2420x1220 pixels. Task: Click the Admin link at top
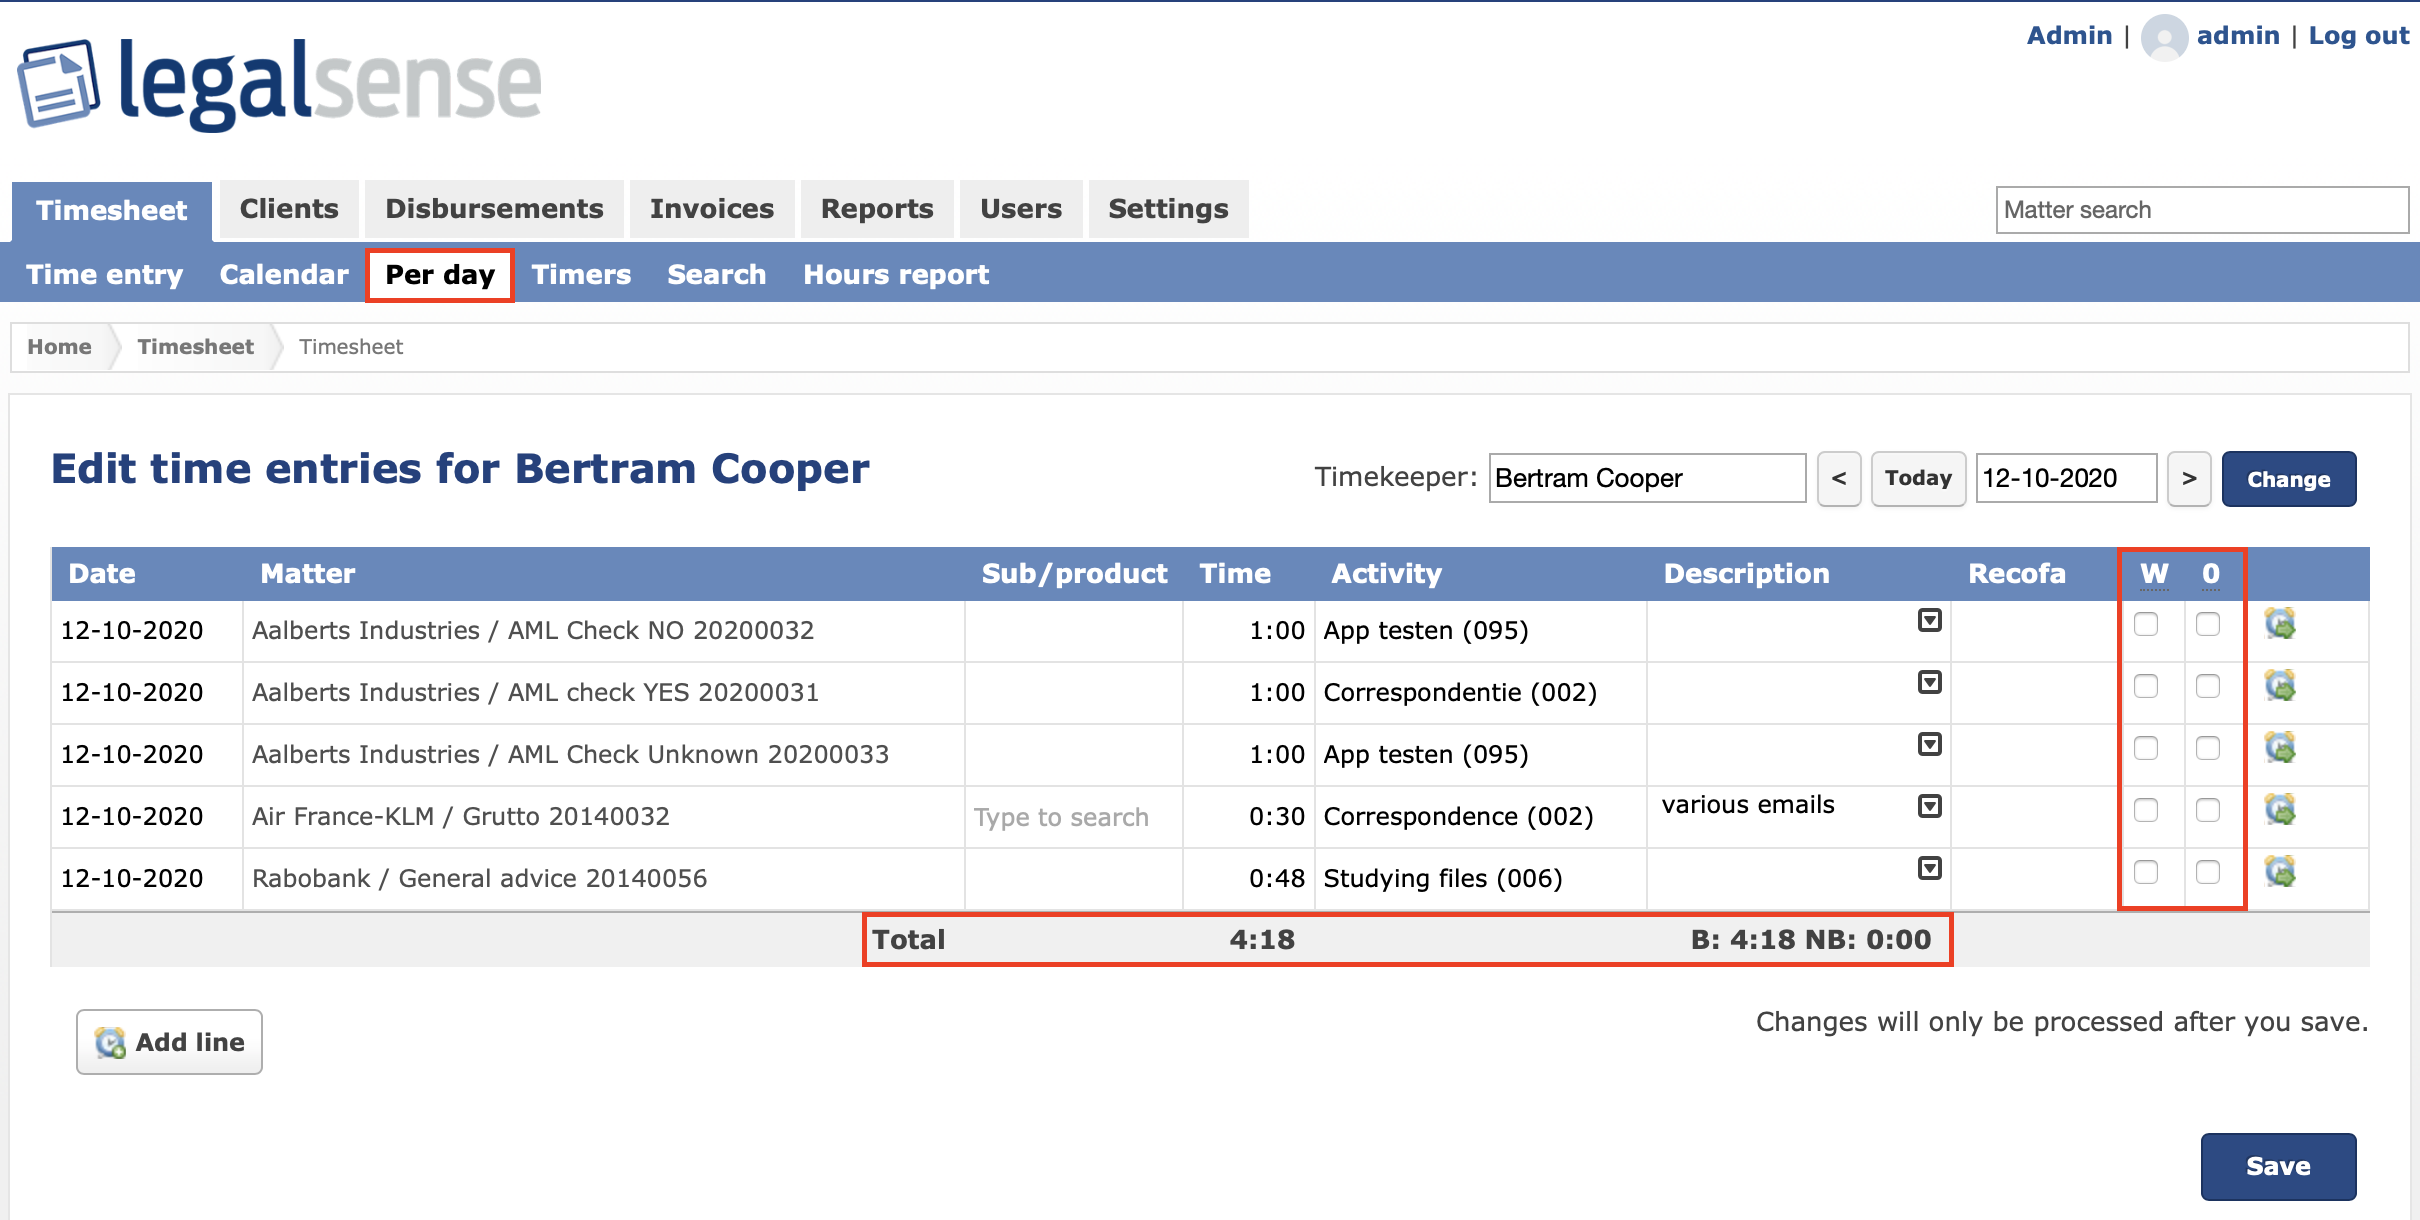pyautogui.click(x=2069, y=35)
